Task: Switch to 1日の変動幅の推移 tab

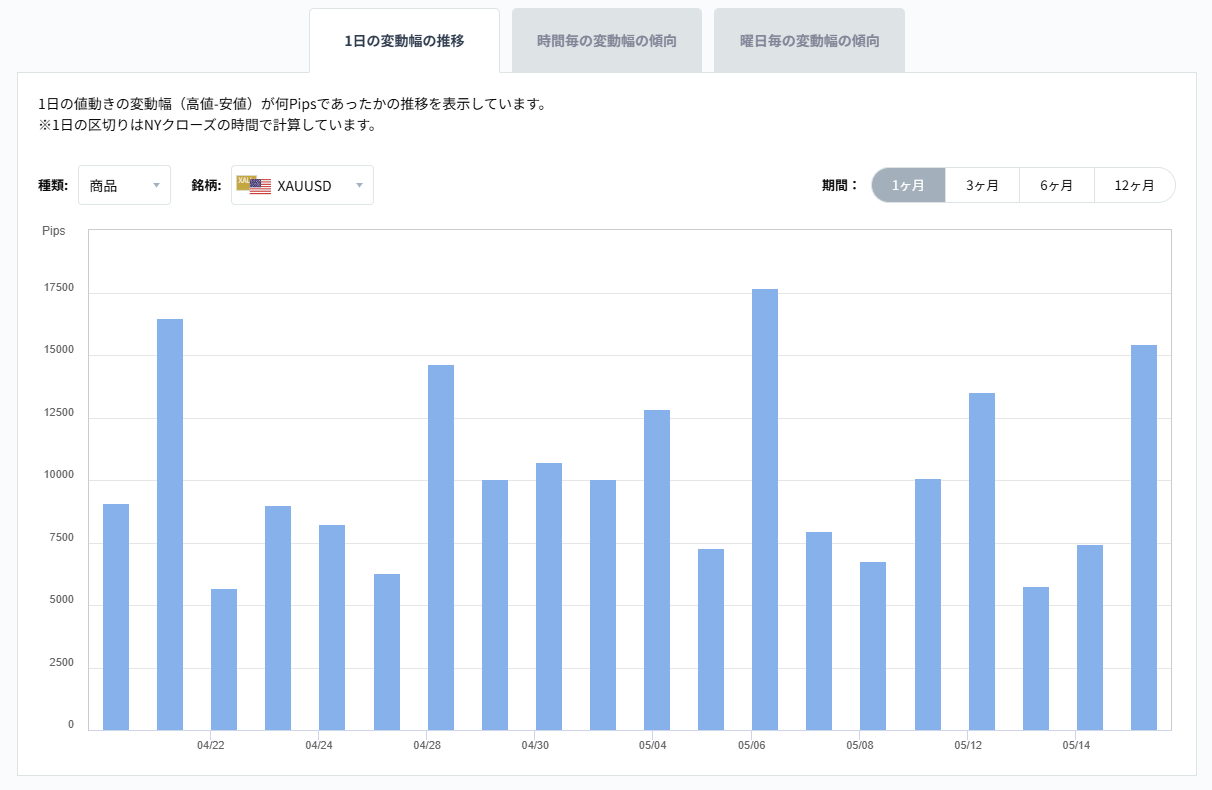Action: pos(404,41)
